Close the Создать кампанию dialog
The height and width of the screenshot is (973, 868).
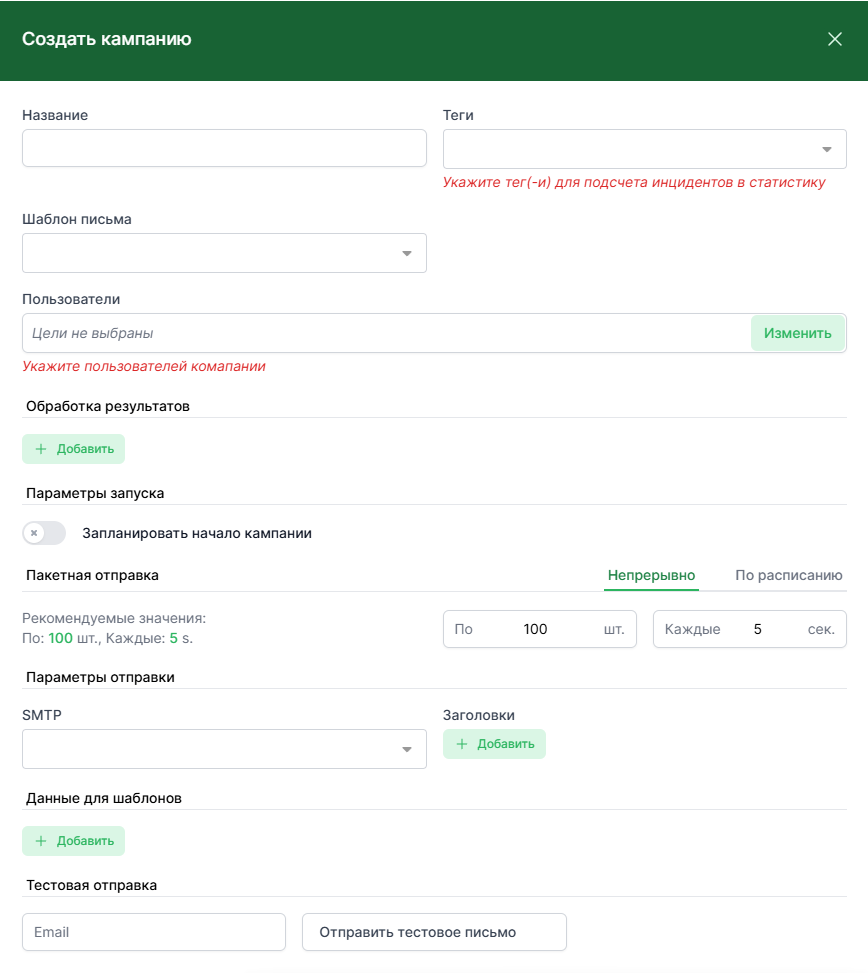[835, 39]
